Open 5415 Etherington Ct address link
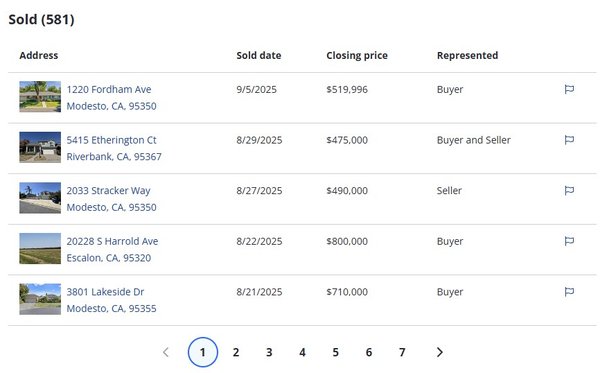The height and width of the screenshot is (373, 600). point(111,140)
